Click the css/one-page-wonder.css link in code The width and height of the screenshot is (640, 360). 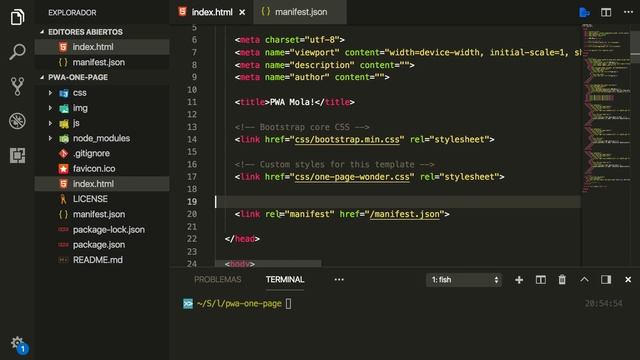coord(352,177)
